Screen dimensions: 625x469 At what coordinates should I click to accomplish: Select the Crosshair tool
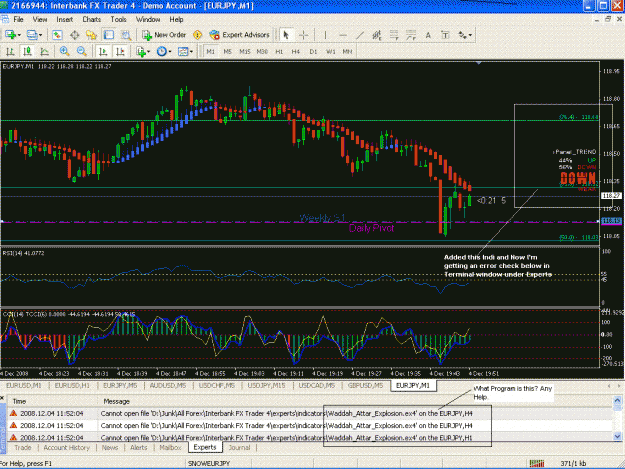[x=304, y=35]
